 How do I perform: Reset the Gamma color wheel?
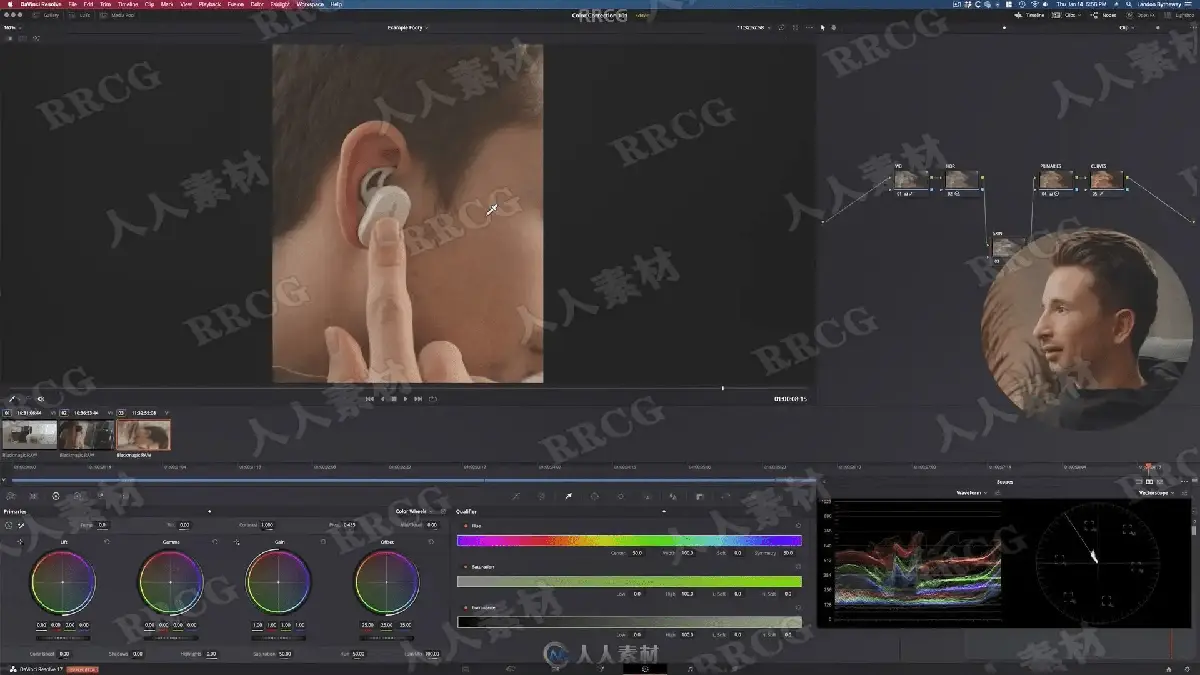[215, 541]
